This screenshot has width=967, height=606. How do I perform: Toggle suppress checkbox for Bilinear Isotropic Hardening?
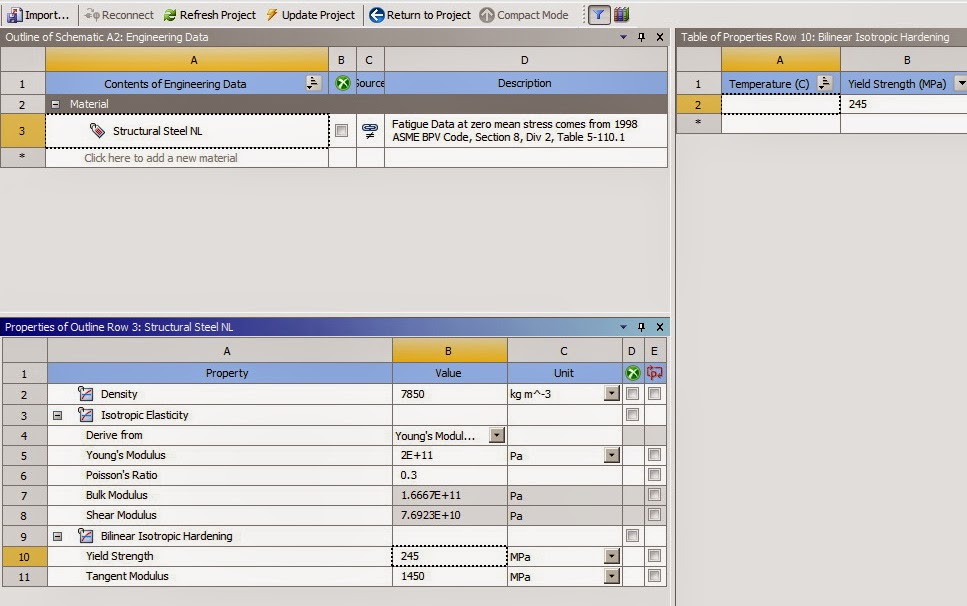[632, 536]
